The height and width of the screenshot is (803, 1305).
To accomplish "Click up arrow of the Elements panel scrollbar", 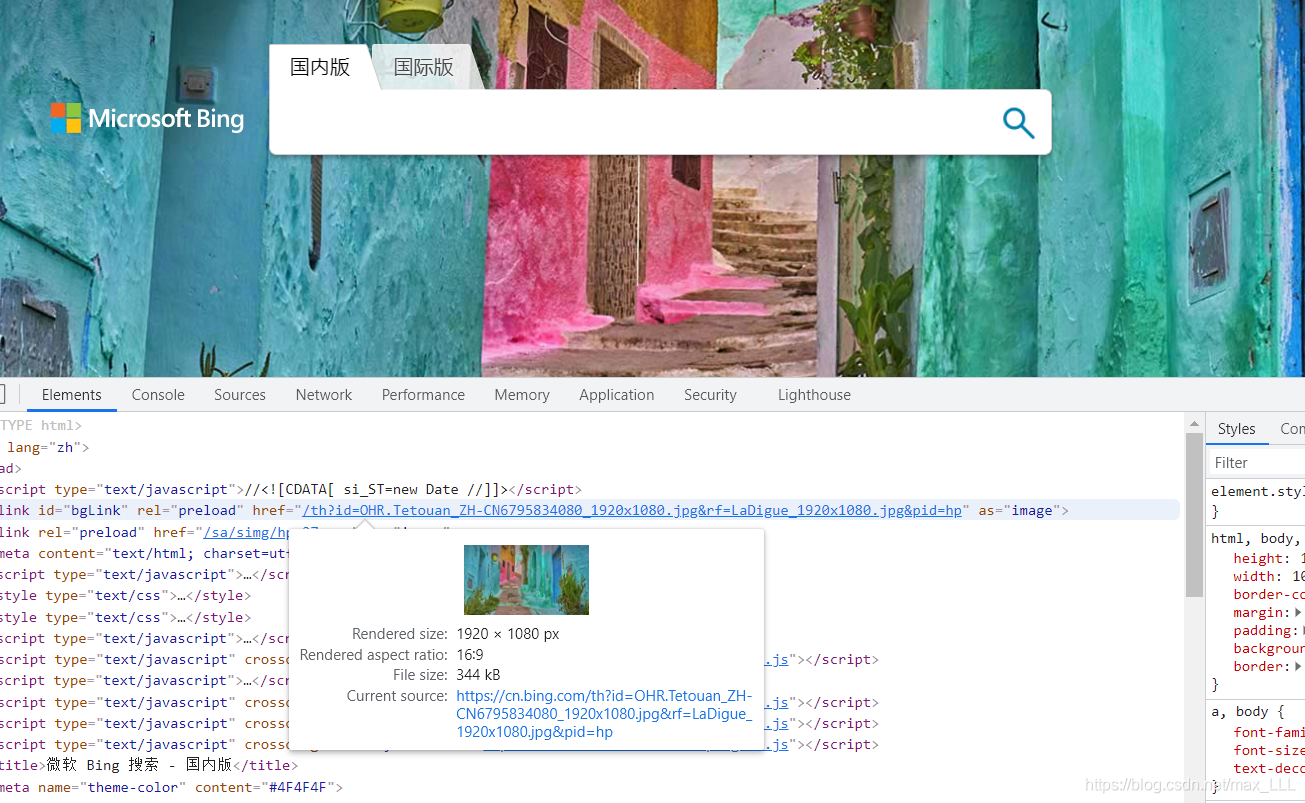I will click(x=1194, y=424).
